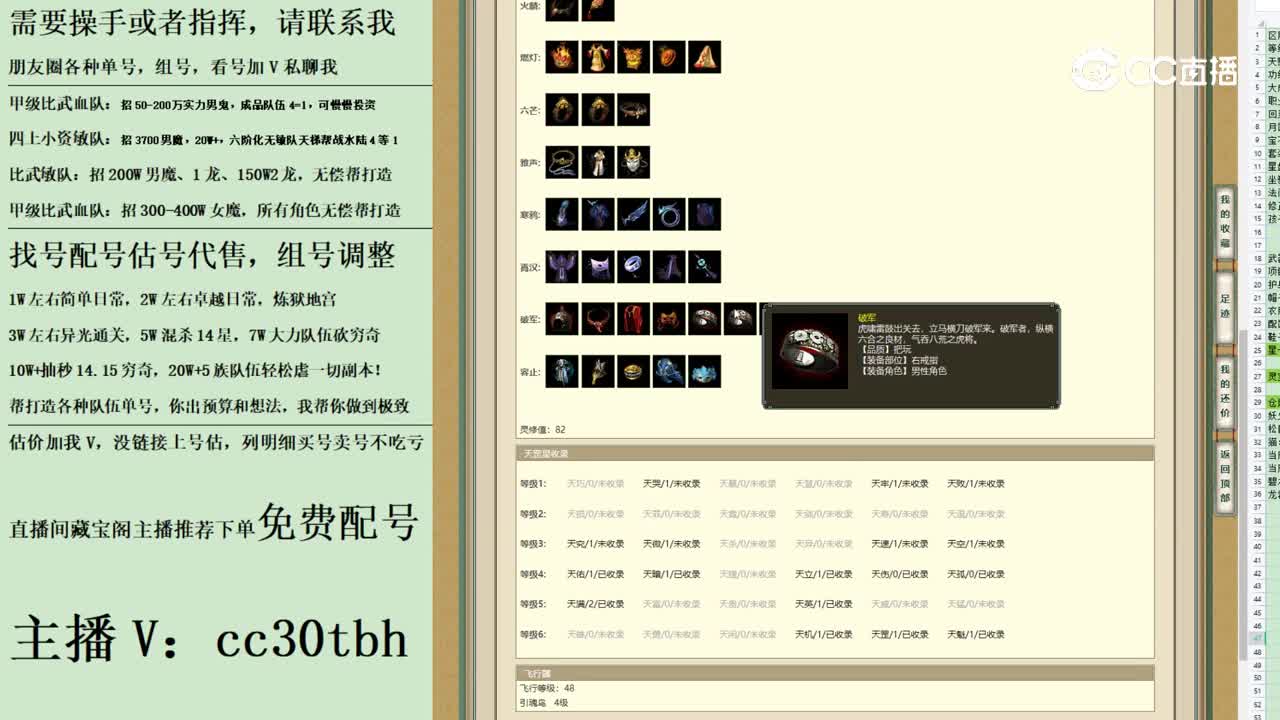1280x720 pixels.
Task: Click the 飞行等级: 48 text
Action: point(546,688)
